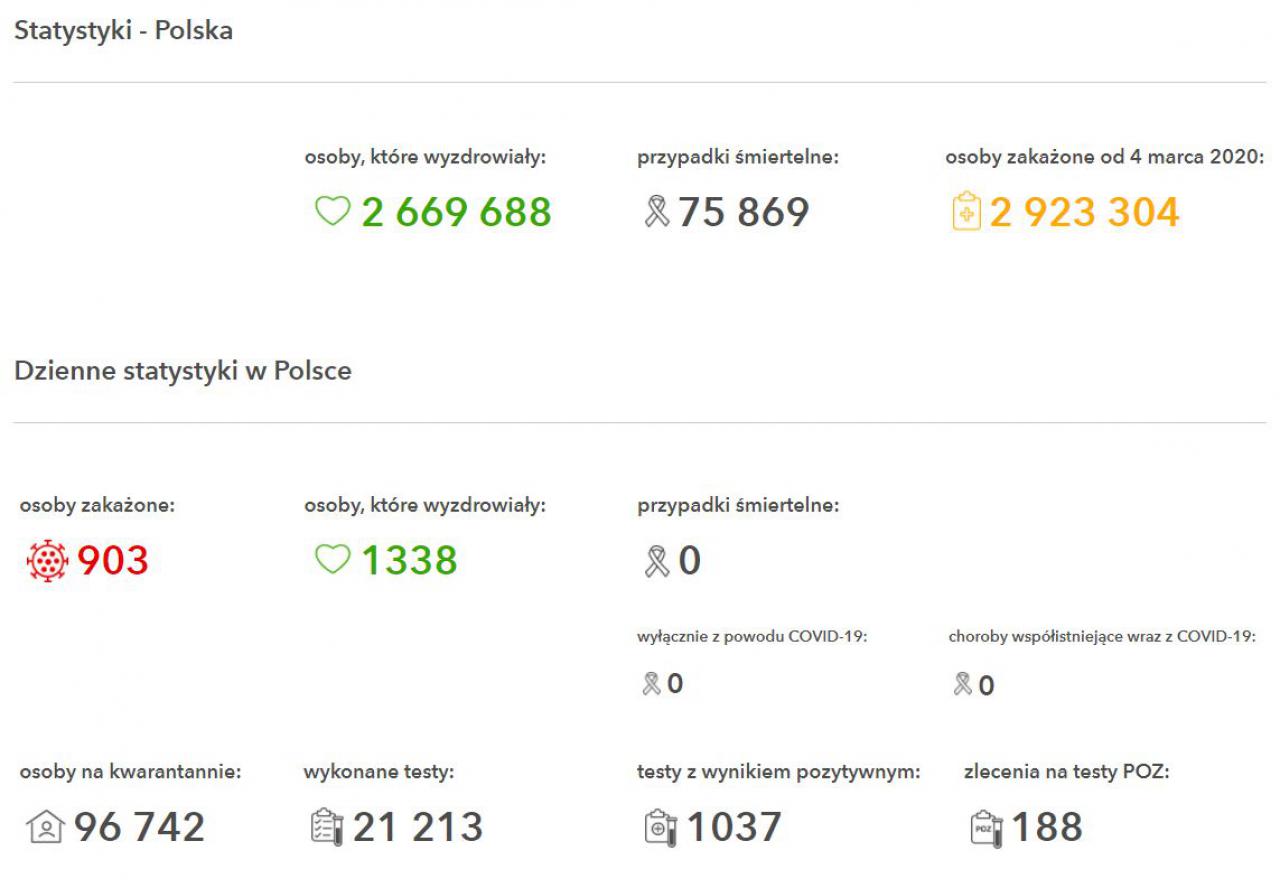
Task: Click the total infected number 2 923 304
Action: pyautogui.click(x=1085, y=212)
